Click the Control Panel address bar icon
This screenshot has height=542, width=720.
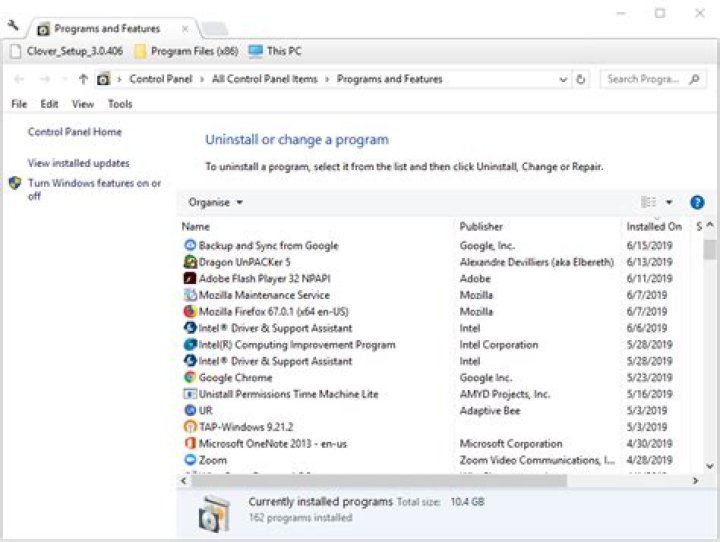[104, 79]
